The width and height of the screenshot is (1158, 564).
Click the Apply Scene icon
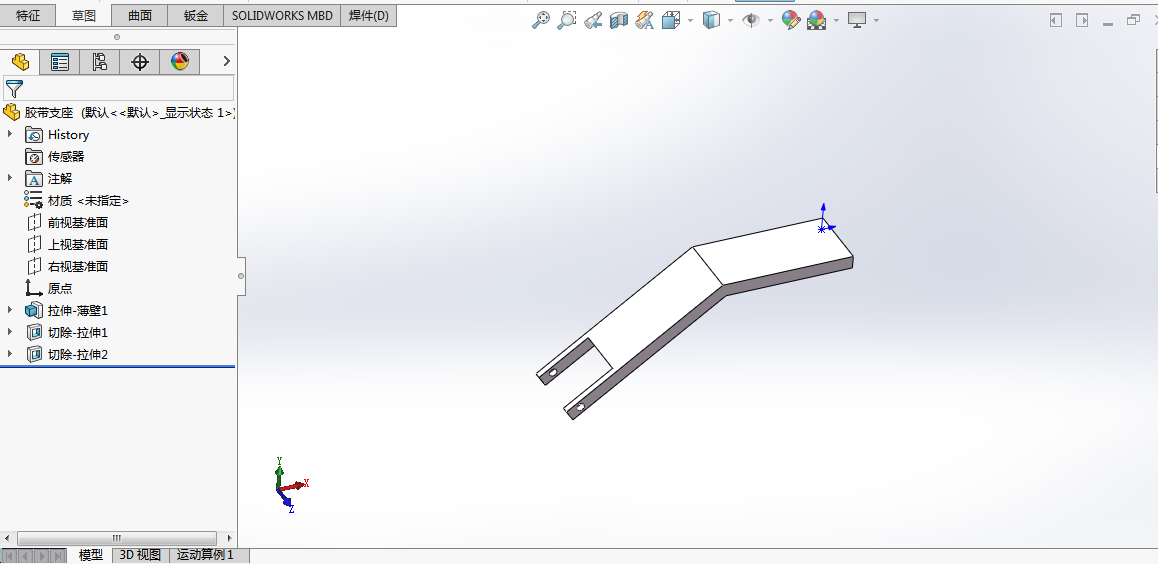coord(816,21)
